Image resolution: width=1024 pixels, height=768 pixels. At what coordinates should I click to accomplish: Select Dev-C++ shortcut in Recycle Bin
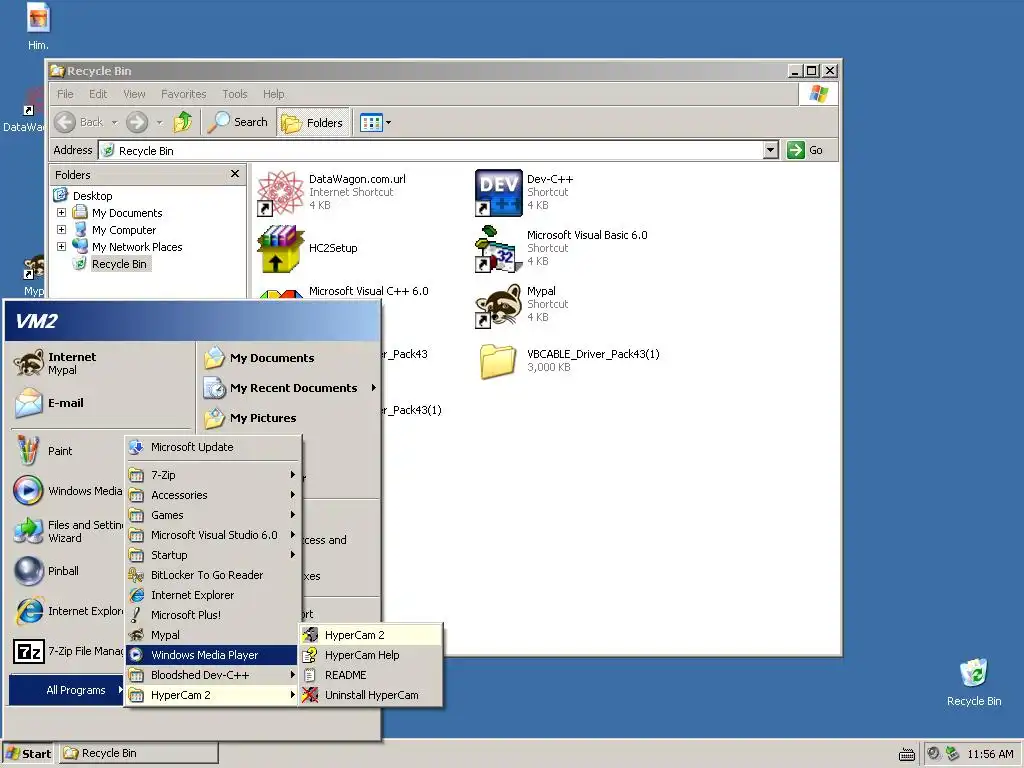coord(524,192)
